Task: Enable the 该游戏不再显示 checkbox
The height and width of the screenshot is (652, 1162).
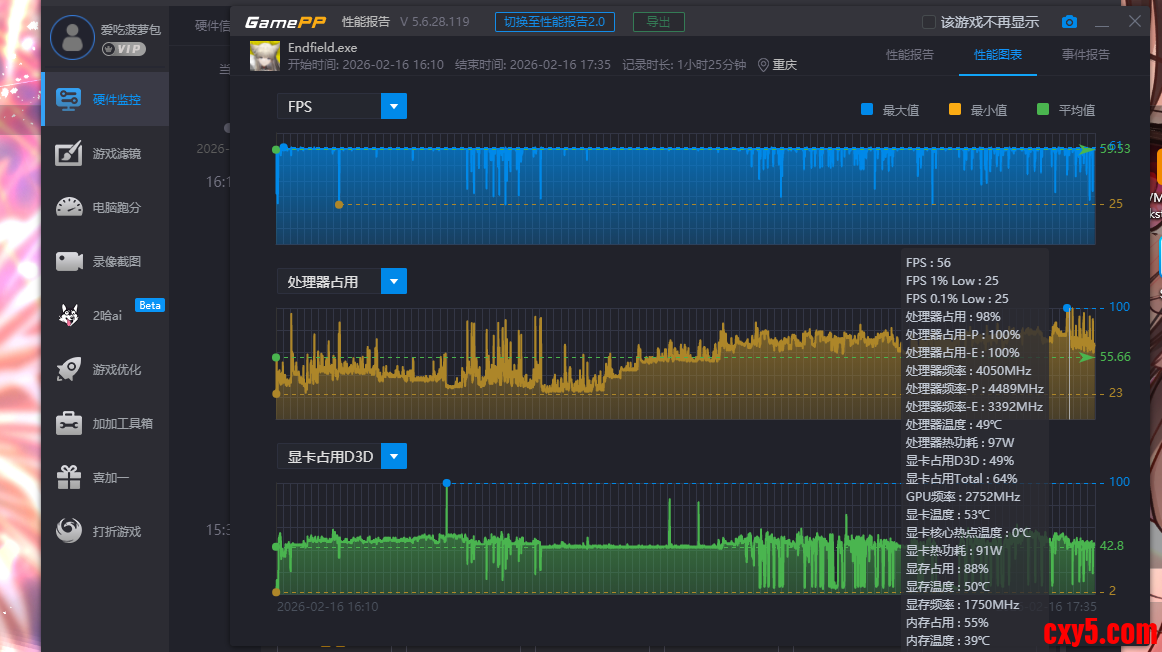Action: (x=929, y=22)
